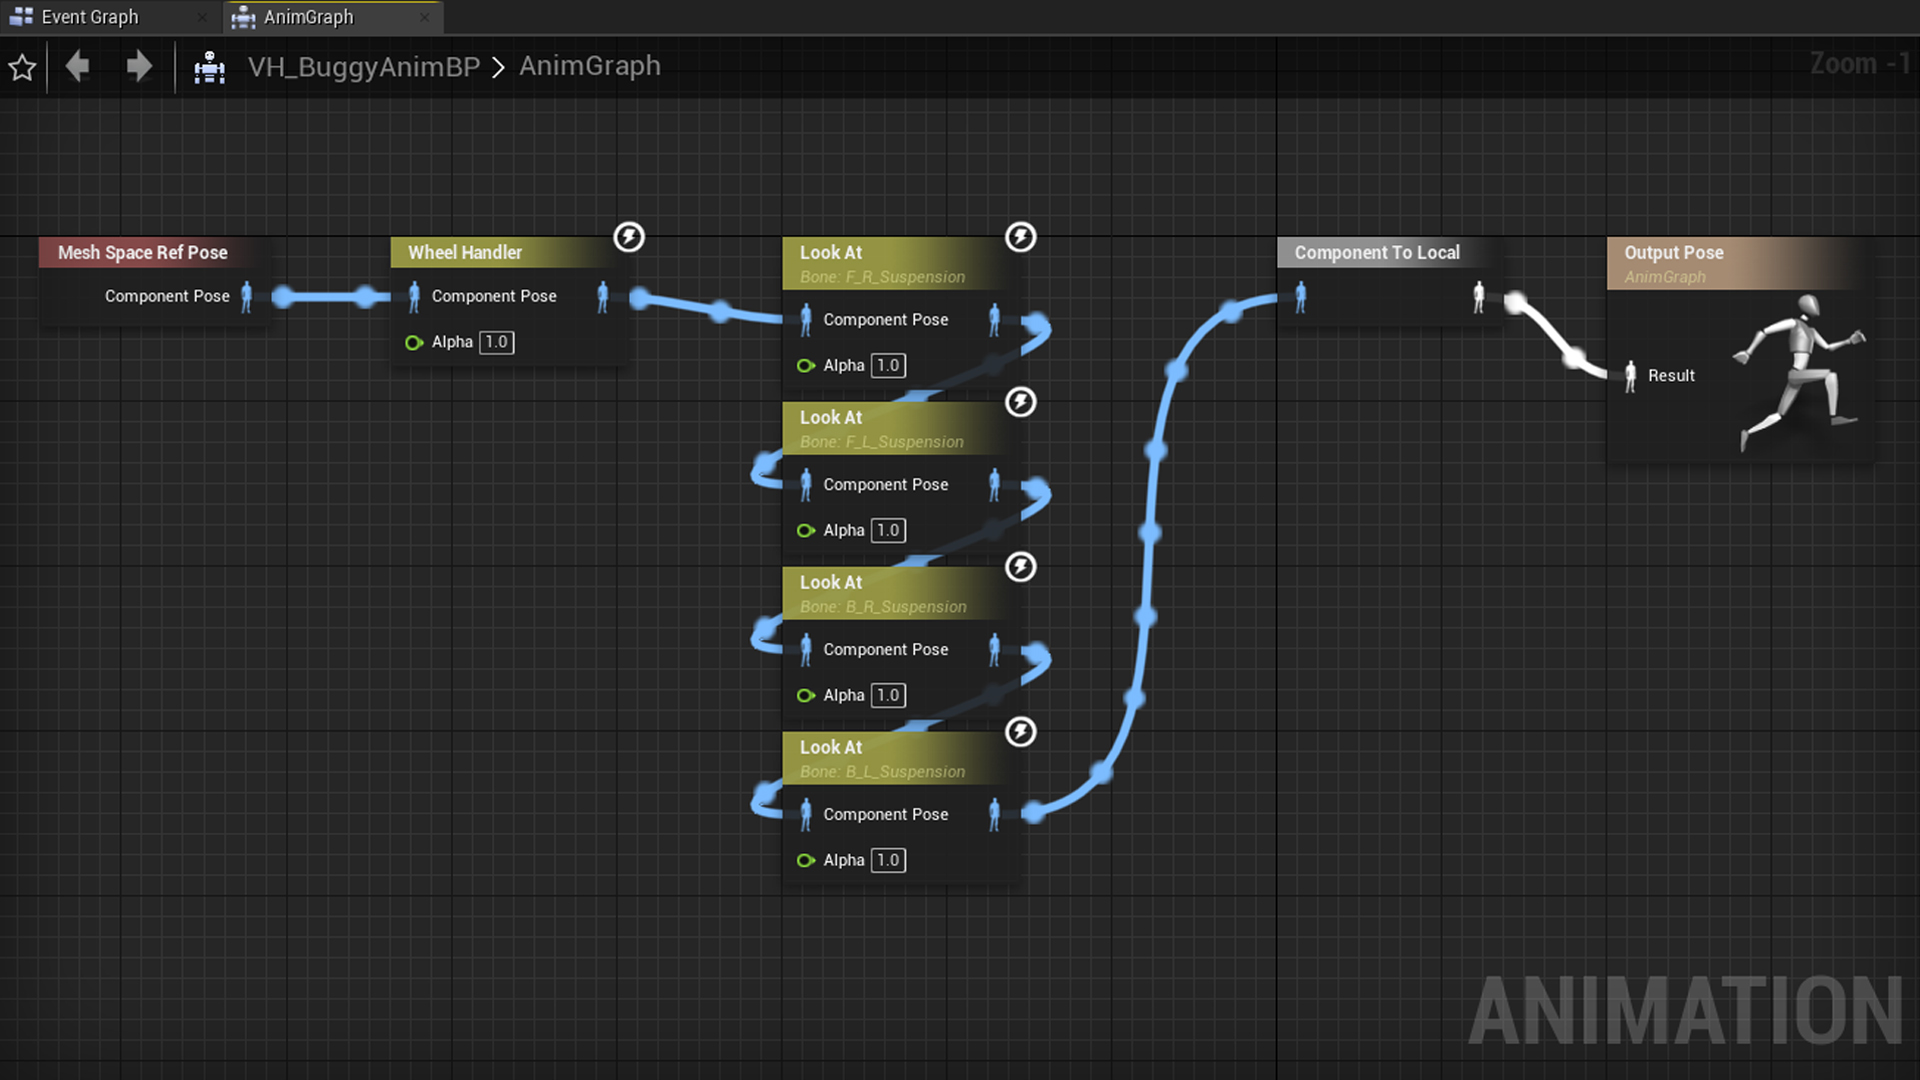Viewport: 1920px width, 1080px height.
Task: Click the bolt icon on F_R_Suspension Look At
Action: (1020, 237)
